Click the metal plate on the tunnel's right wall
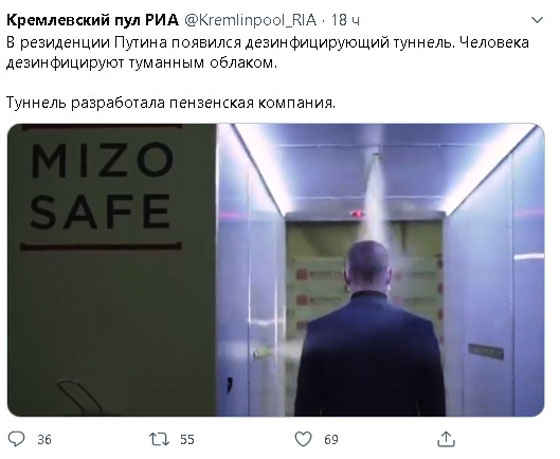This screenshot has width=560, height=459. [x=486, y=351]
